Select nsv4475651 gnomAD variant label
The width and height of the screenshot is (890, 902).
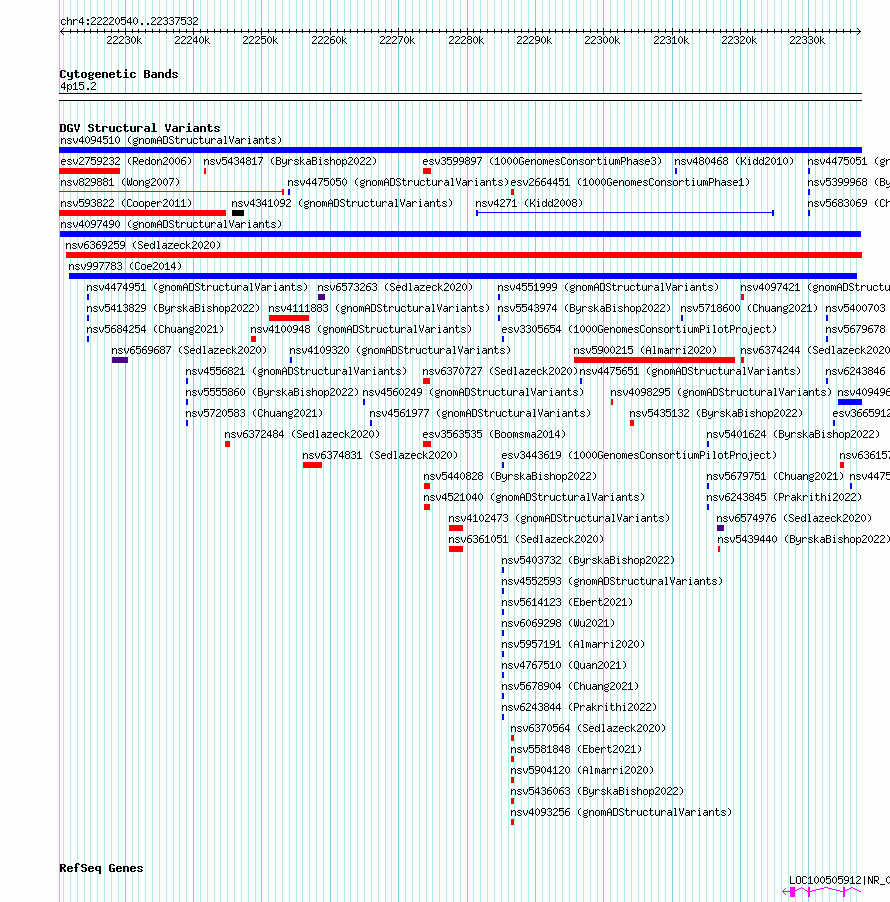click(690, 371)
